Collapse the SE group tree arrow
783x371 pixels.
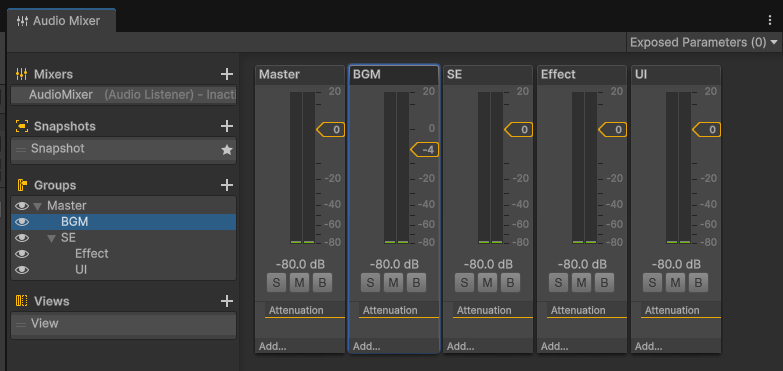[51, 238]
